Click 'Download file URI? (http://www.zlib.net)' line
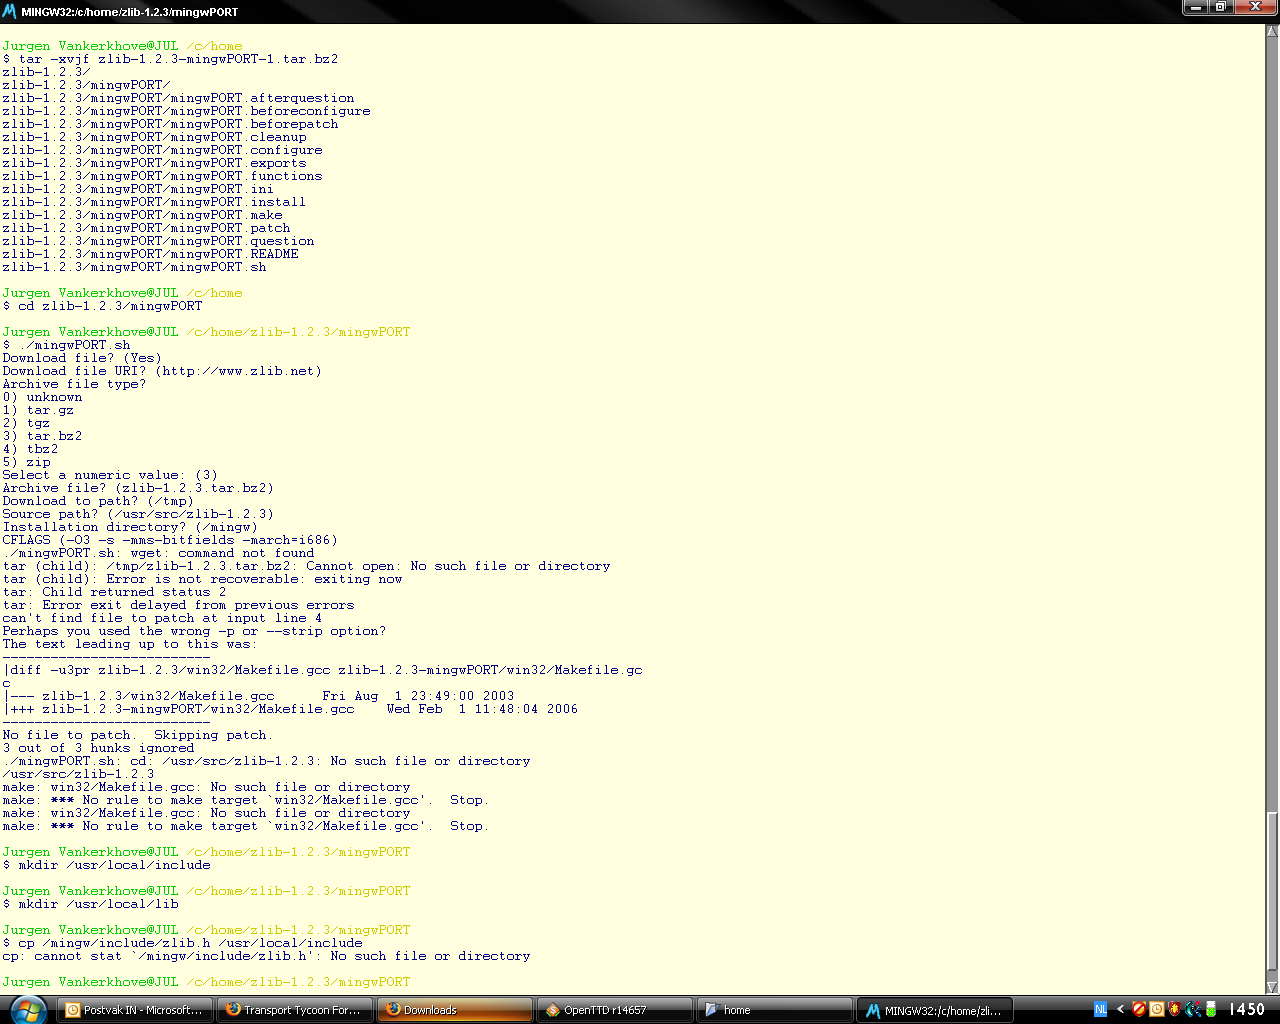This screenshot has width=1280, height=1024. [x=162, y=371]
